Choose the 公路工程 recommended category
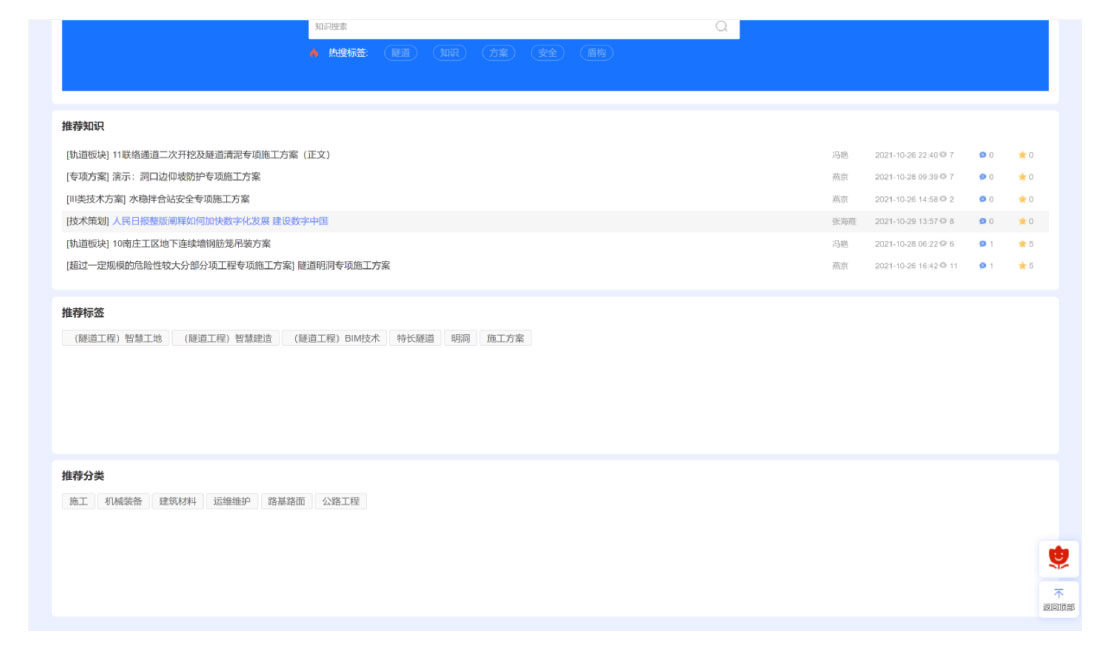The width and height of the screenshot is (1110, 649). 340,501
